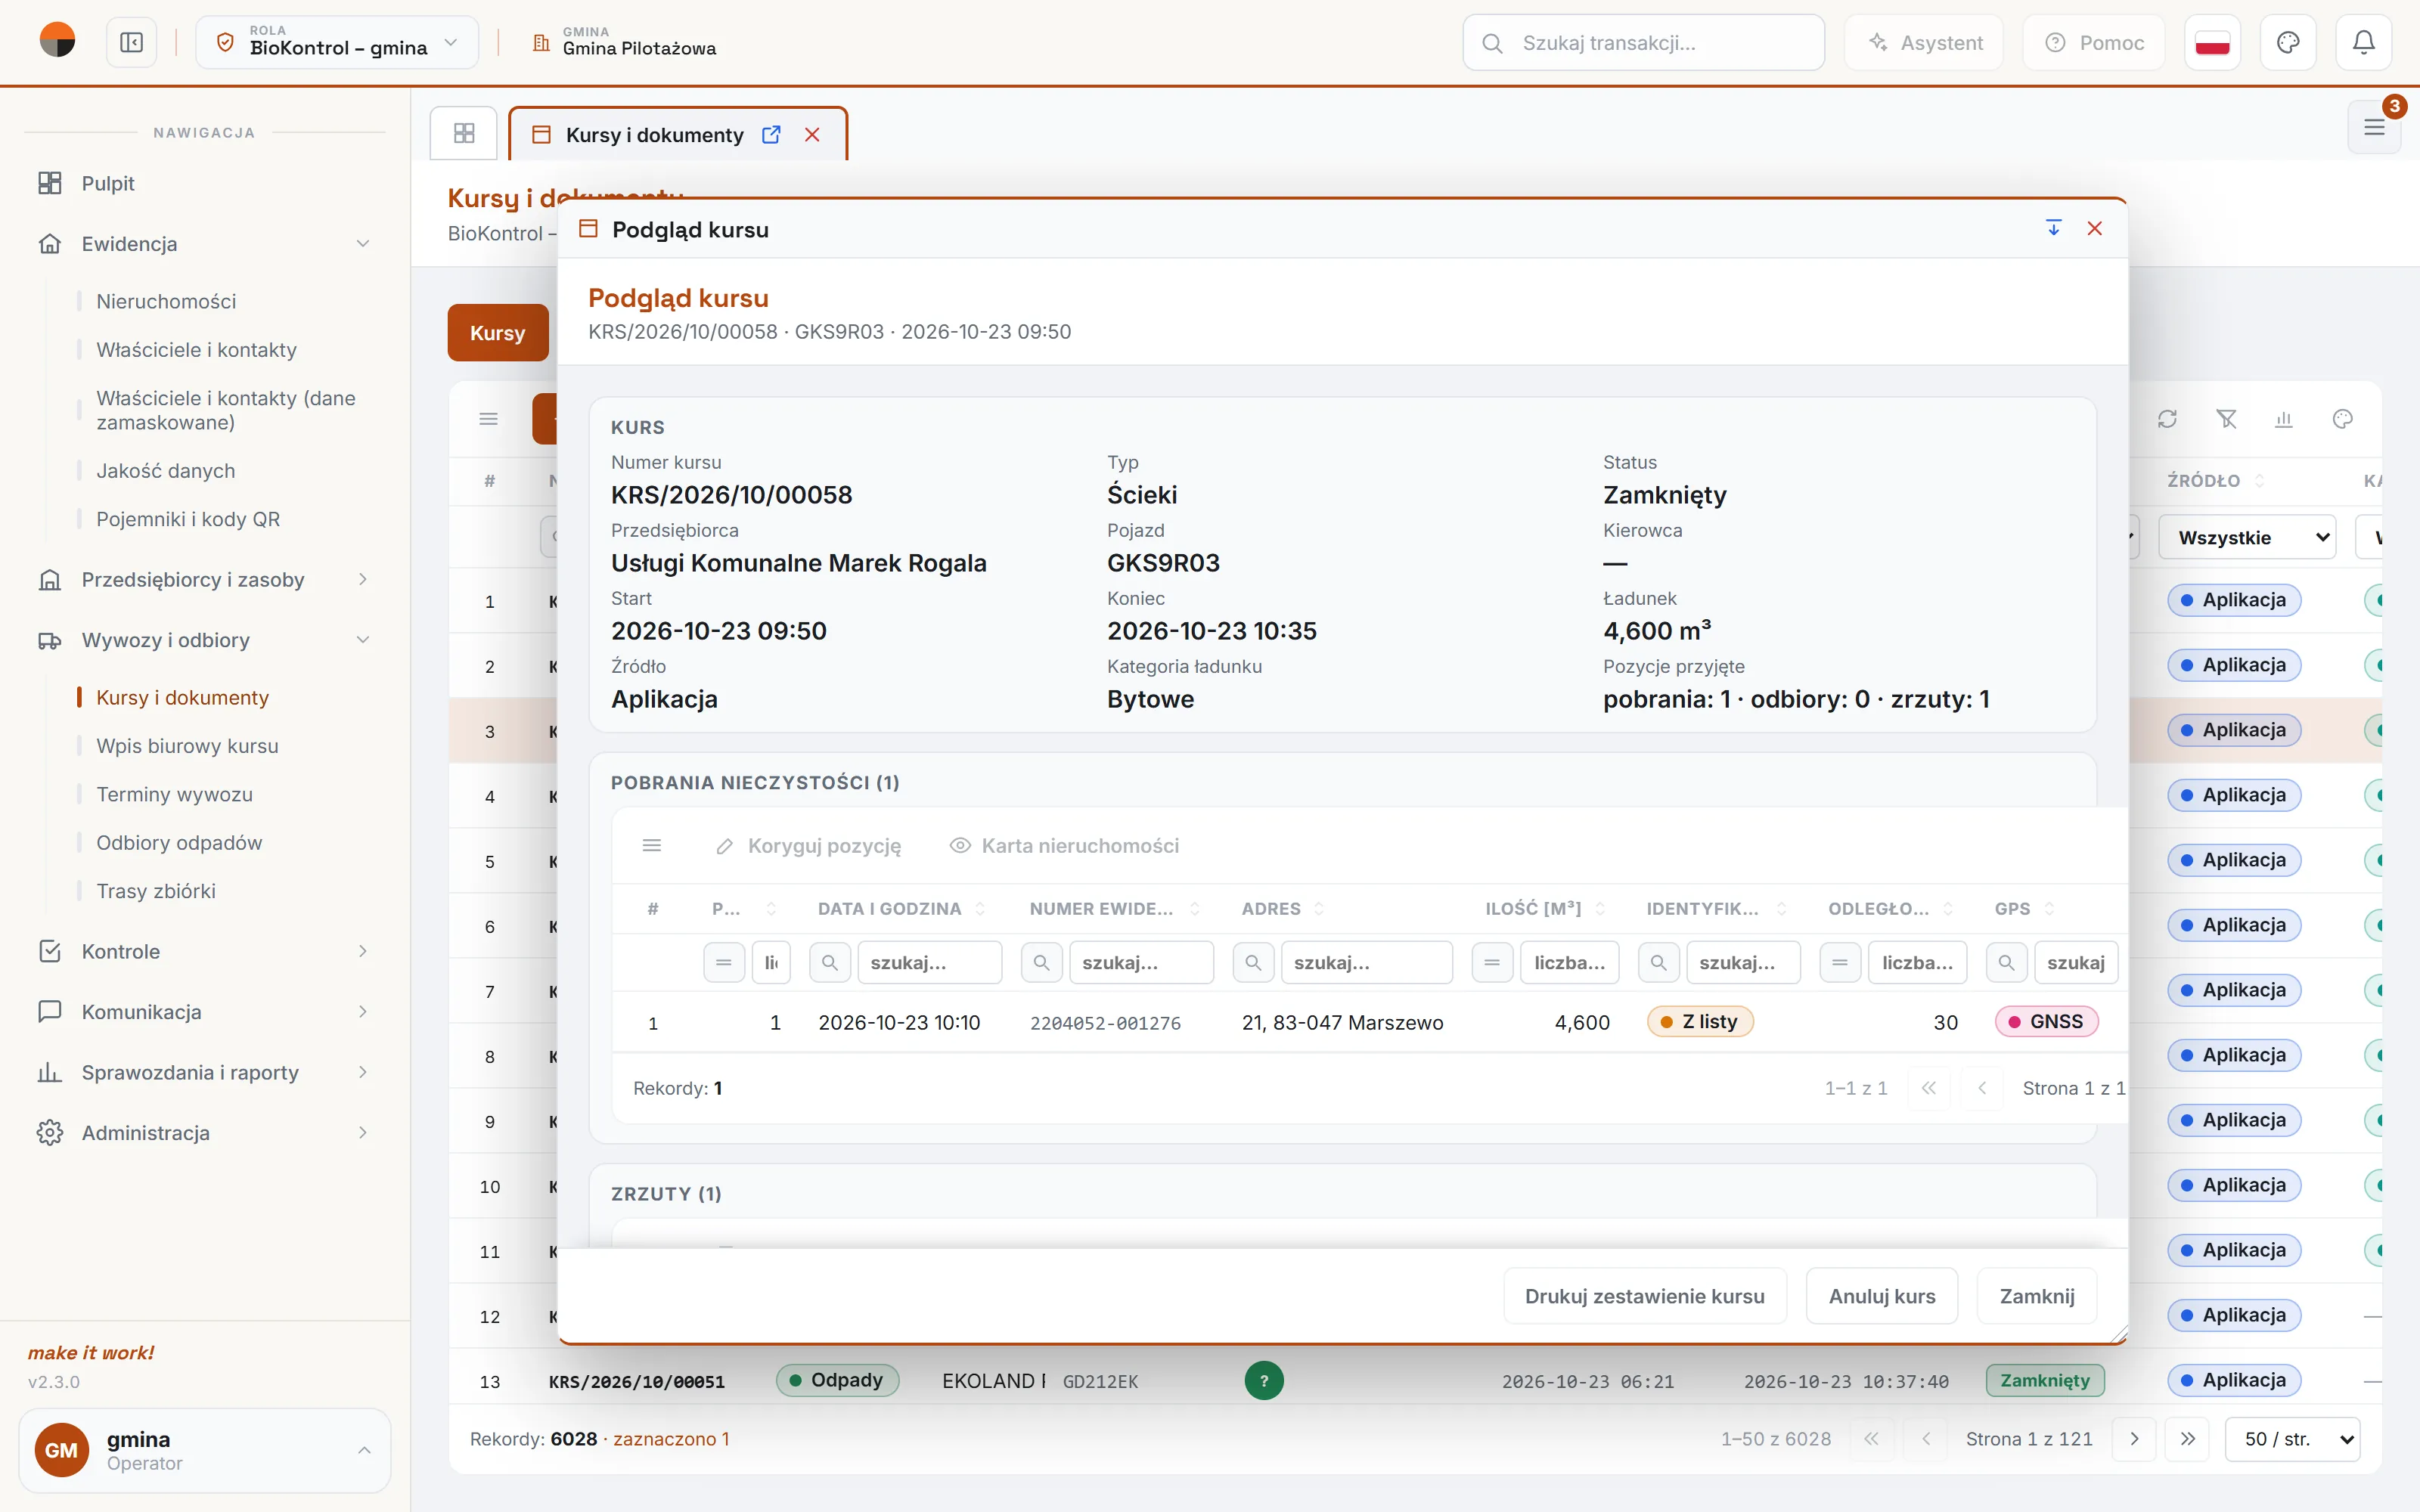This screenshot has height=1512, width=2420.
Task: Refresh the Kursy table
Action: [x=2167, y=419]
